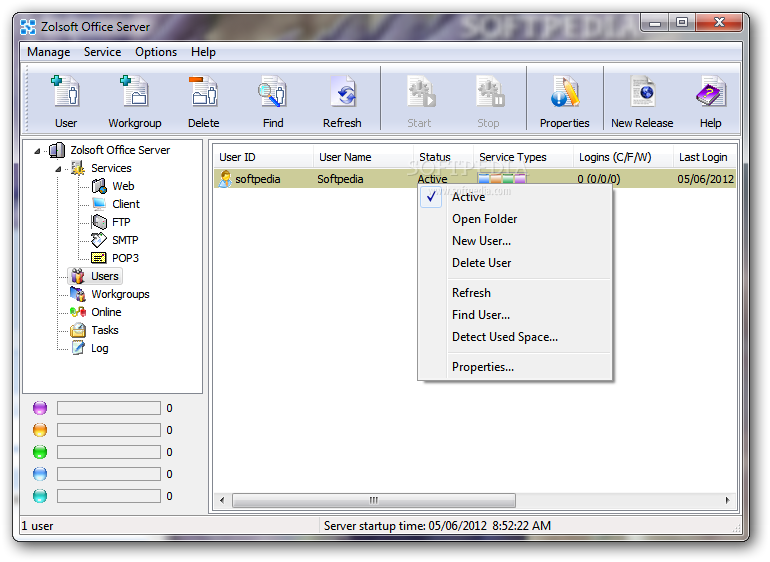Click the Delete toolbar icon
This screenshot has width=770, height=562.
203,91
